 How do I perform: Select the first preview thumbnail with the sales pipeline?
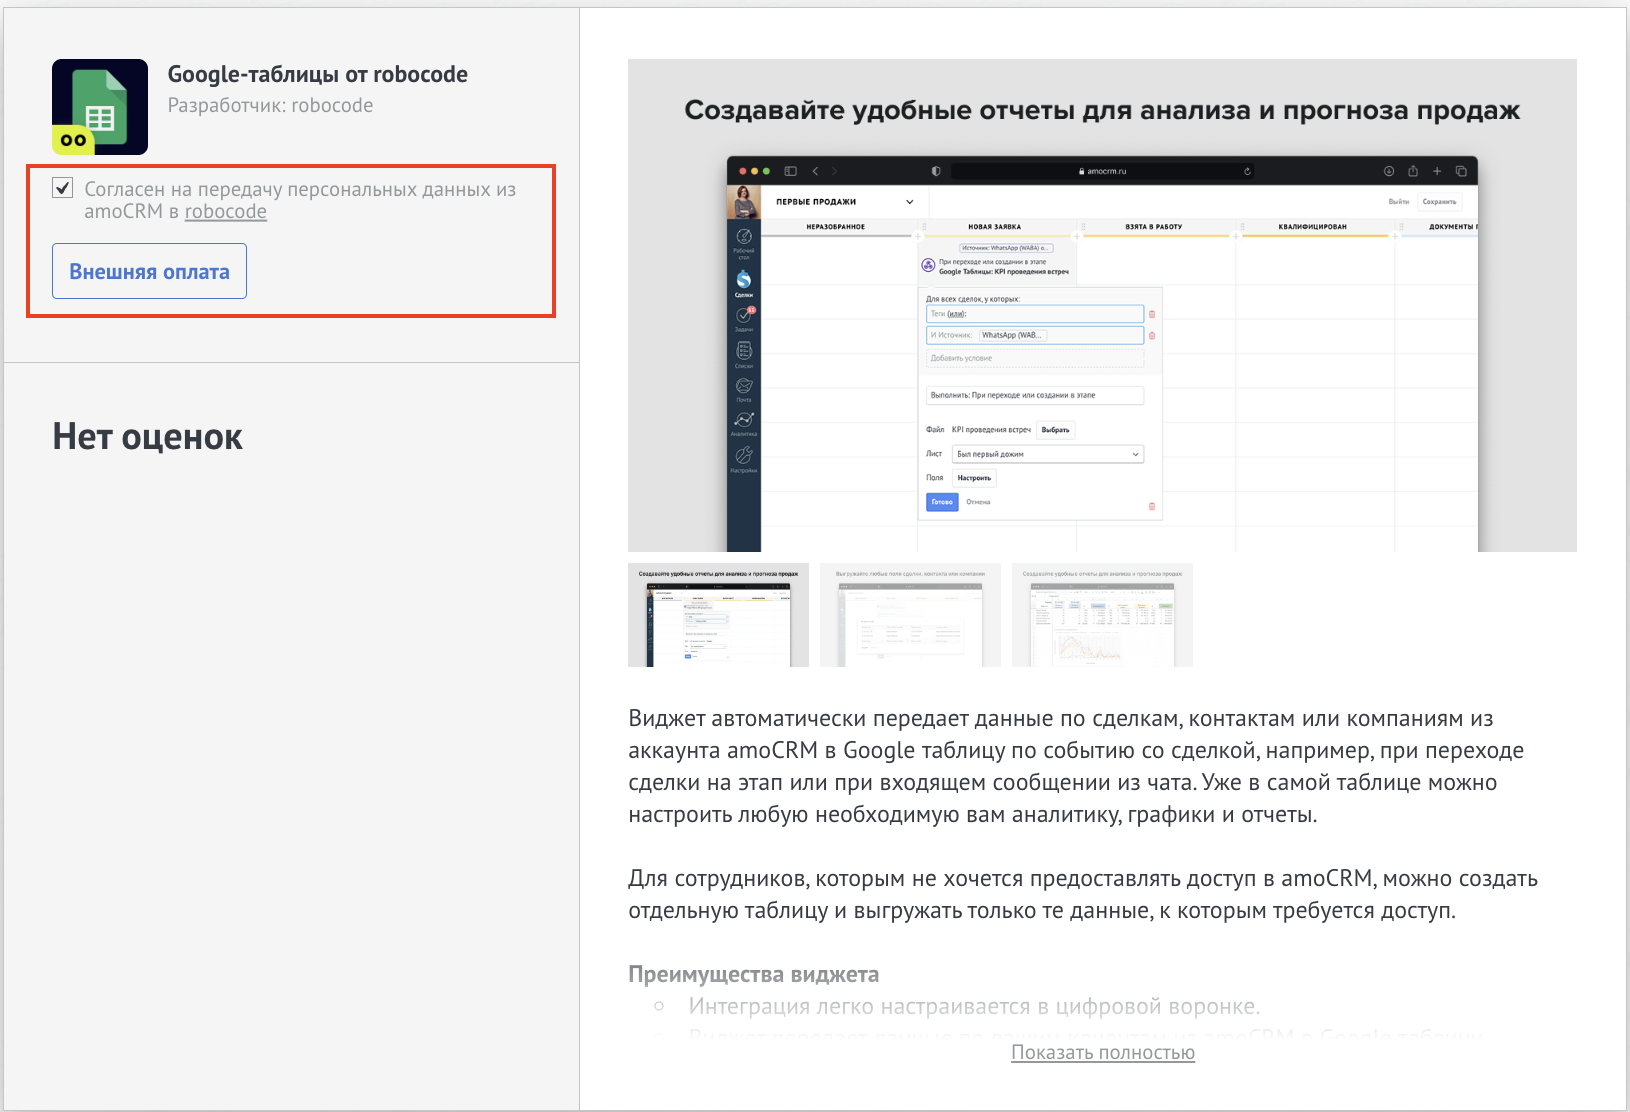coord(718,615)
